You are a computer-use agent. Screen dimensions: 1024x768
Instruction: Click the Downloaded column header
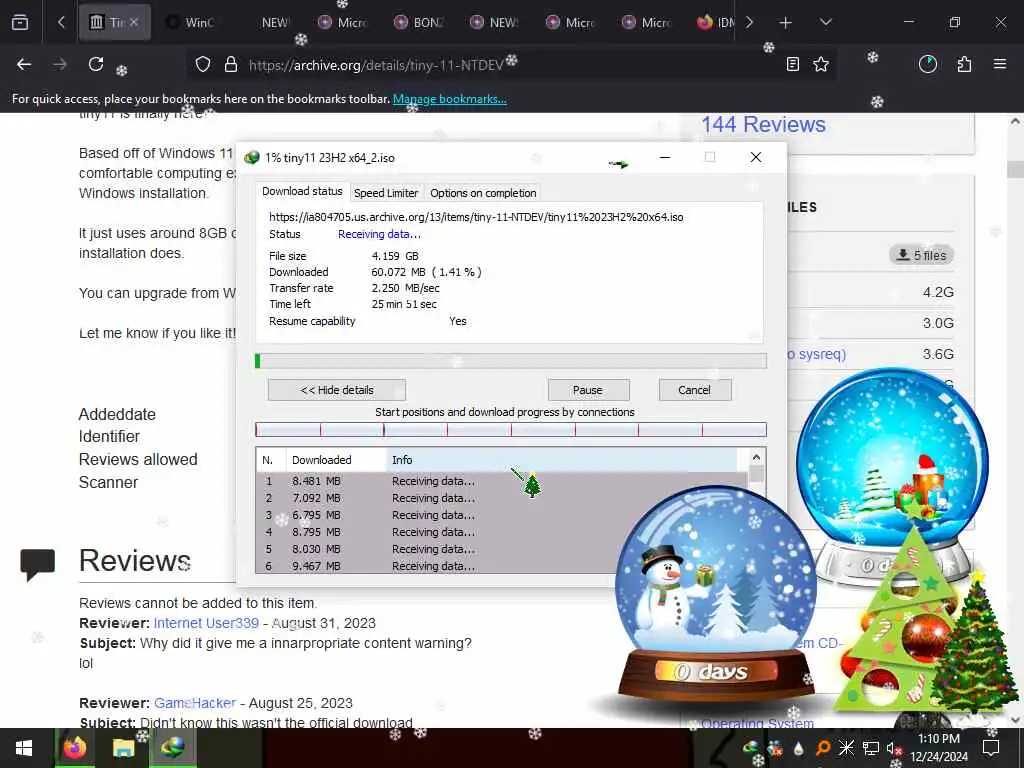point(336,460)
